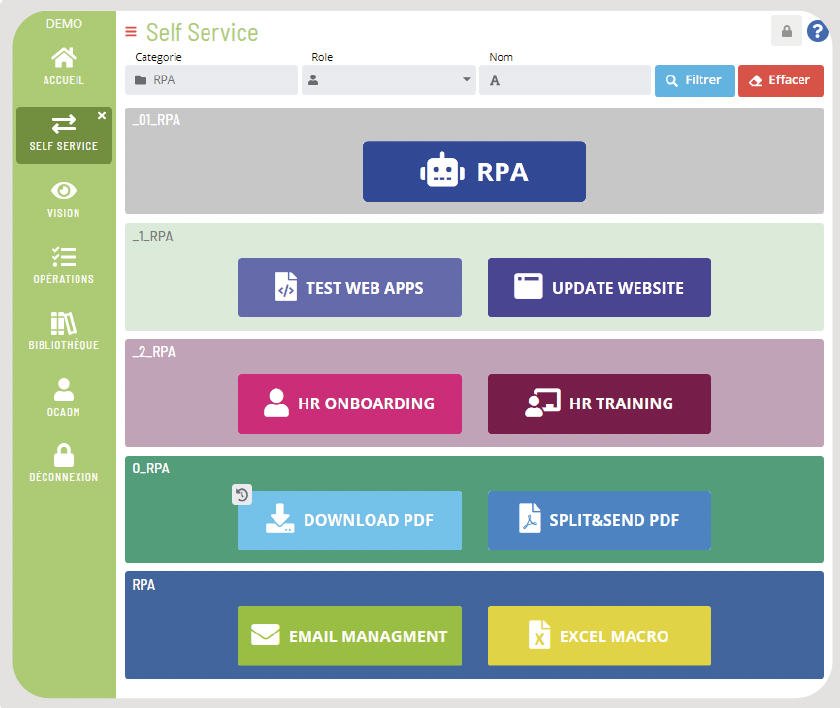Launch the RPA robot tile

click(474, 171)
